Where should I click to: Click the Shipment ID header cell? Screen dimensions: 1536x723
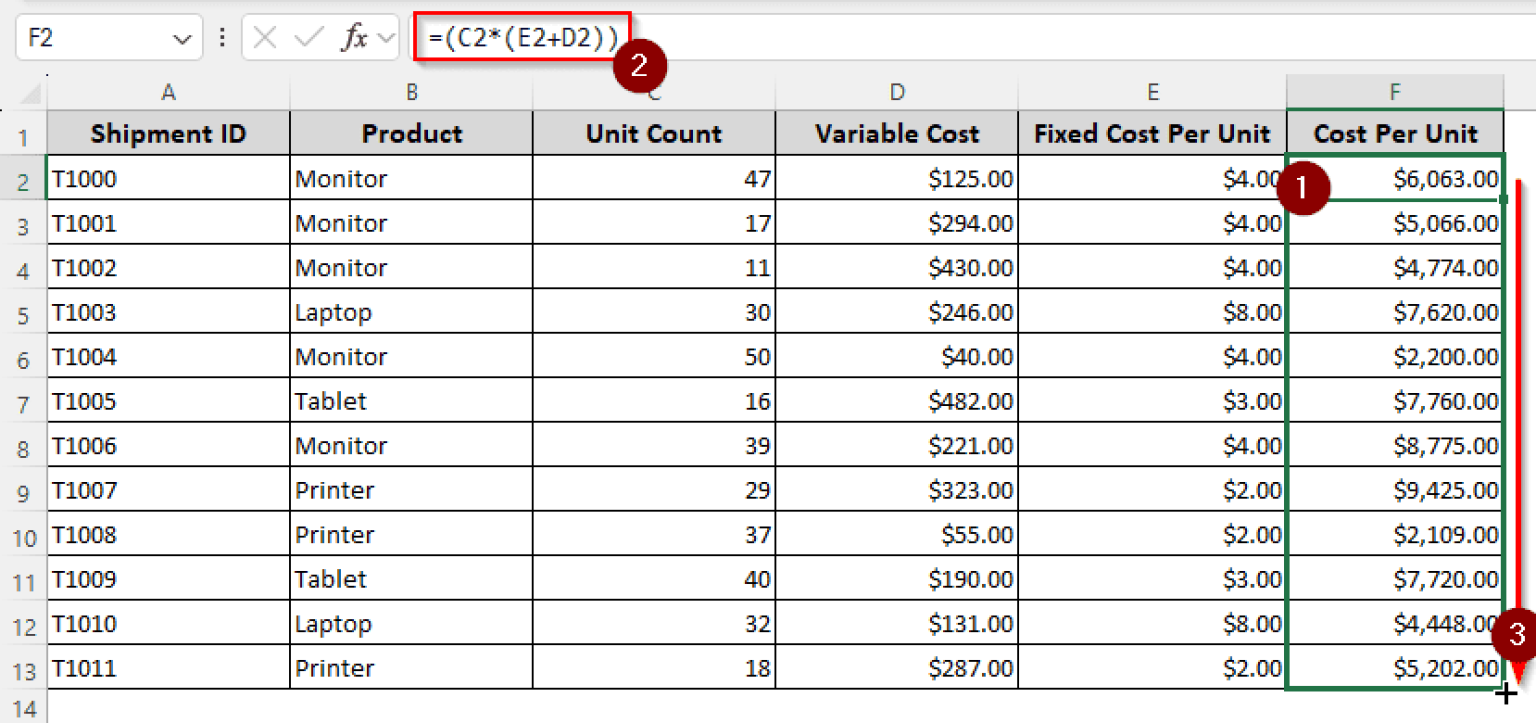168,134
